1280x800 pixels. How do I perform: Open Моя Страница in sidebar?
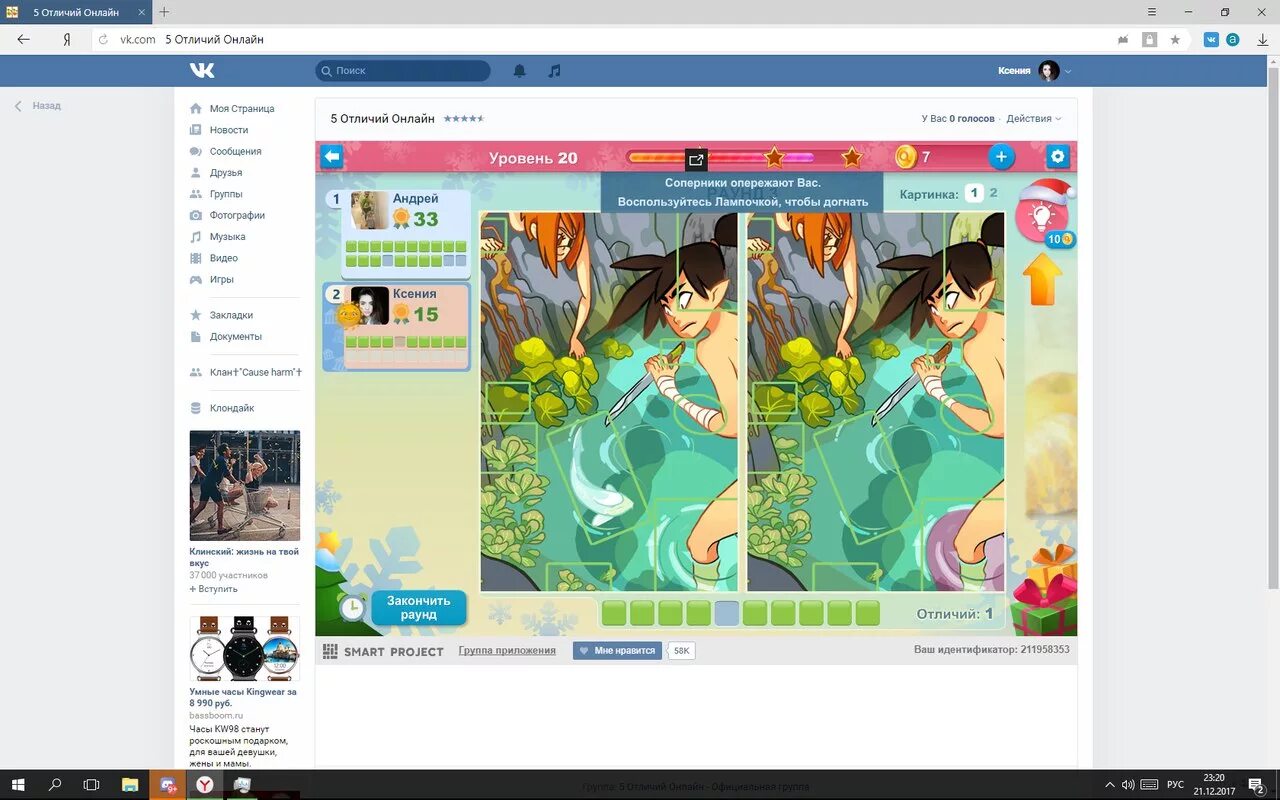click(x=242, y=109)
